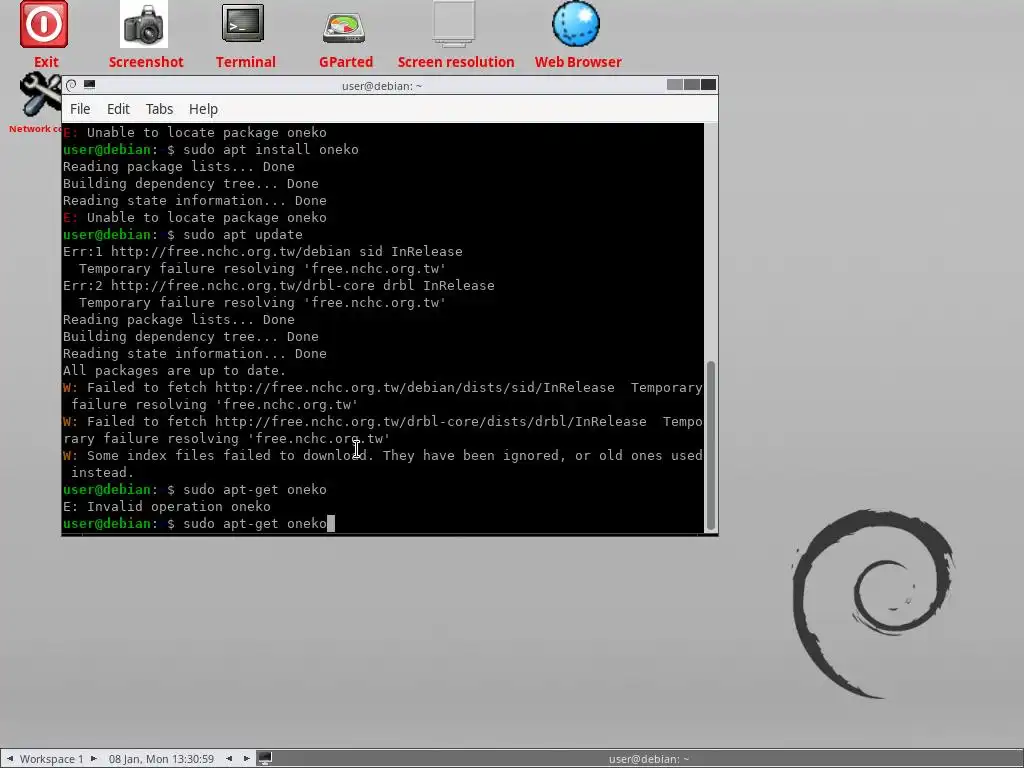The image size is (1024, 768).
Task: Click the line 'sudo apt install oneko'
Action: pyautogui.click(x=270, y=150)
